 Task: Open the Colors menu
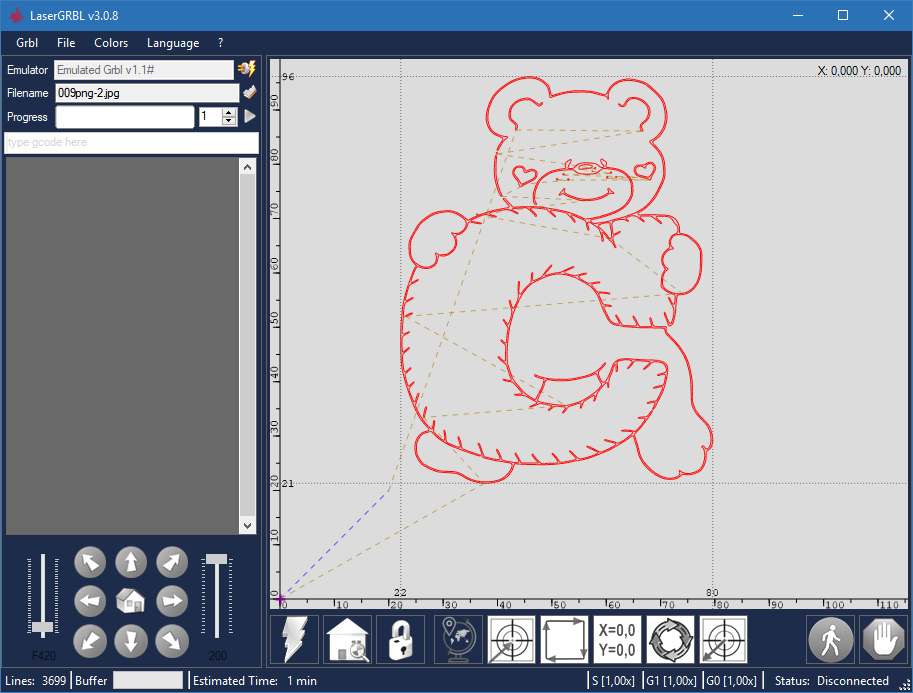coord(111,43)
